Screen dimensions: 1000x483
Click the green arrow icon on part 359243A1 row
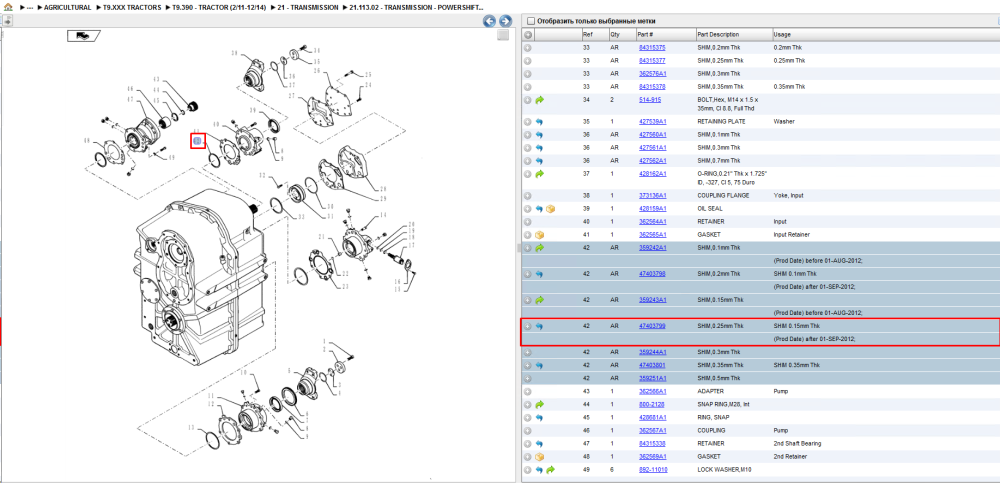tap(540, 300)
